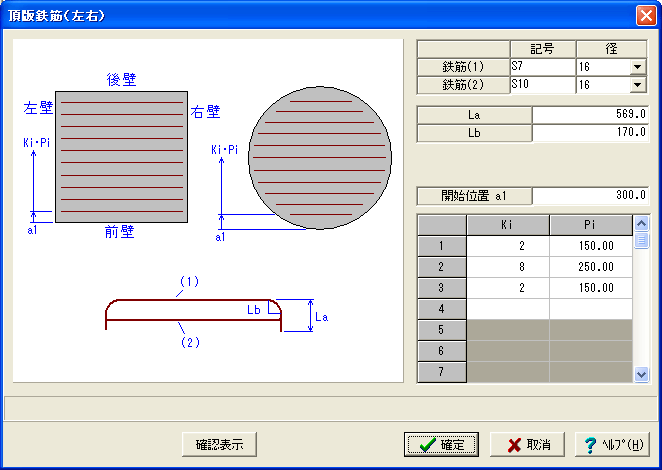The image size is (662, 470).
Task: Select the Pi cell in row 3
Action: pos(591,288)
